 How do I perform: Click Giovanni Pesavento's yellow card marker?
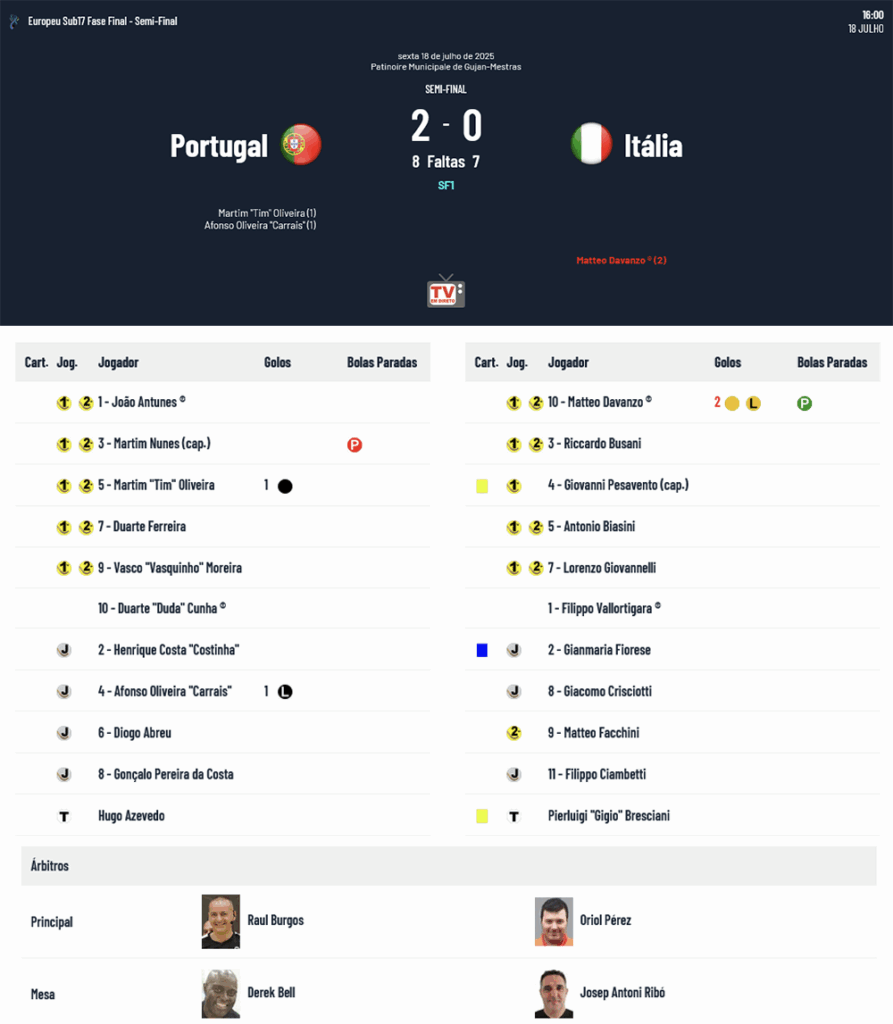[482, 486]
